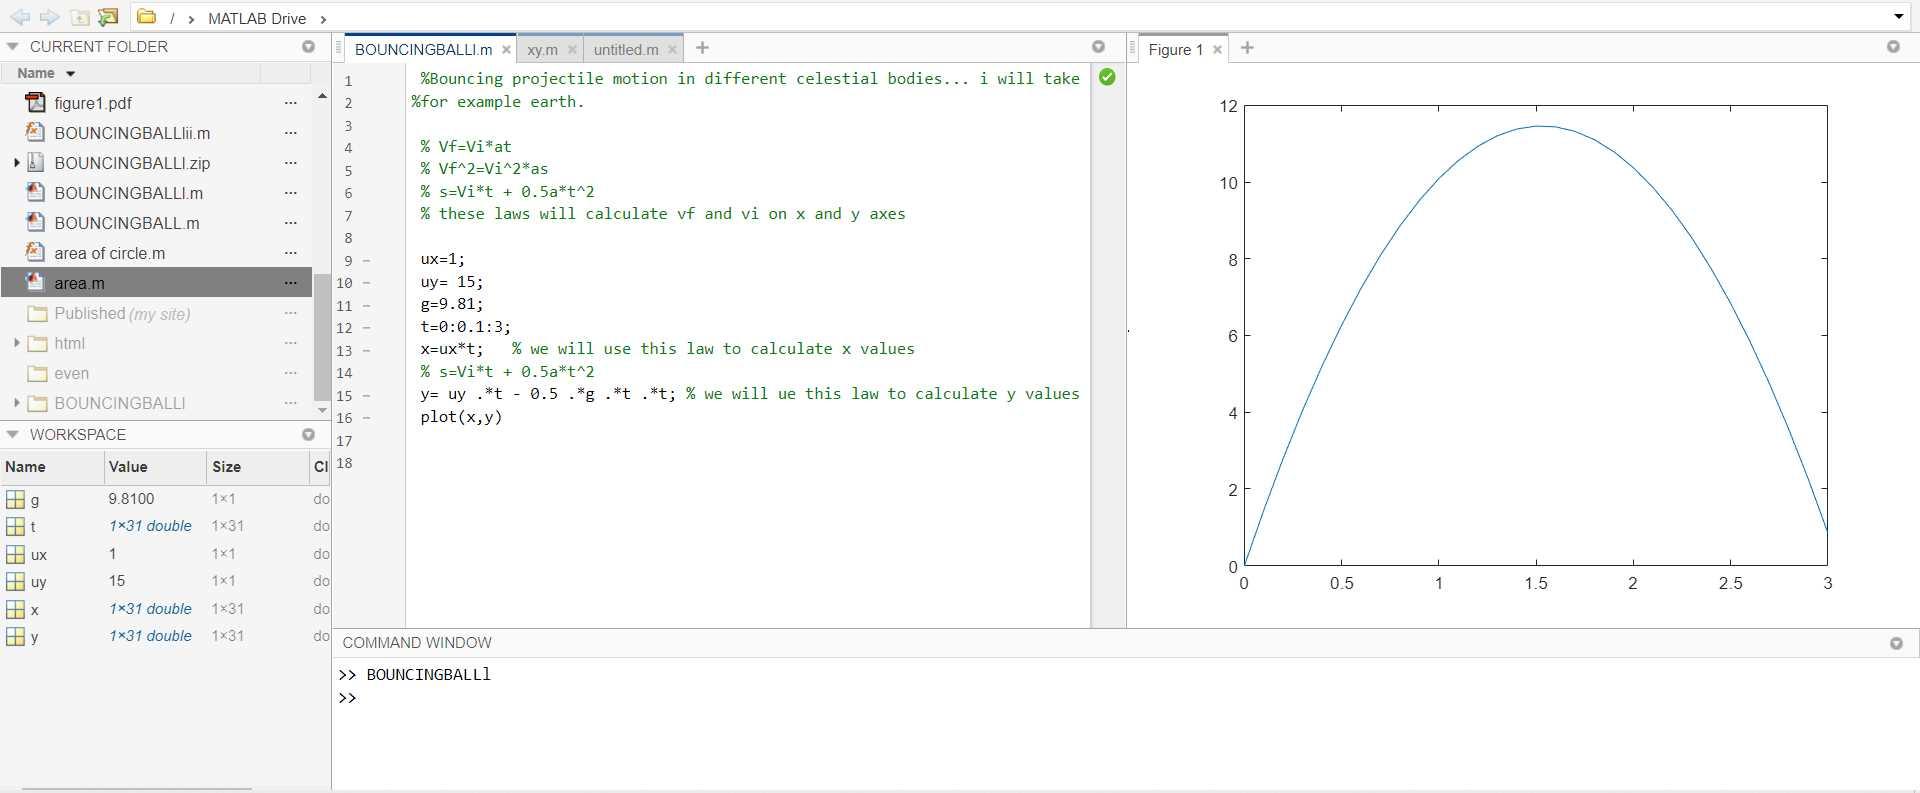Screen dimensions: 1920x793
Task: Open the browse for folder icon
Action: pyautogui.click(x=108, y=17)
